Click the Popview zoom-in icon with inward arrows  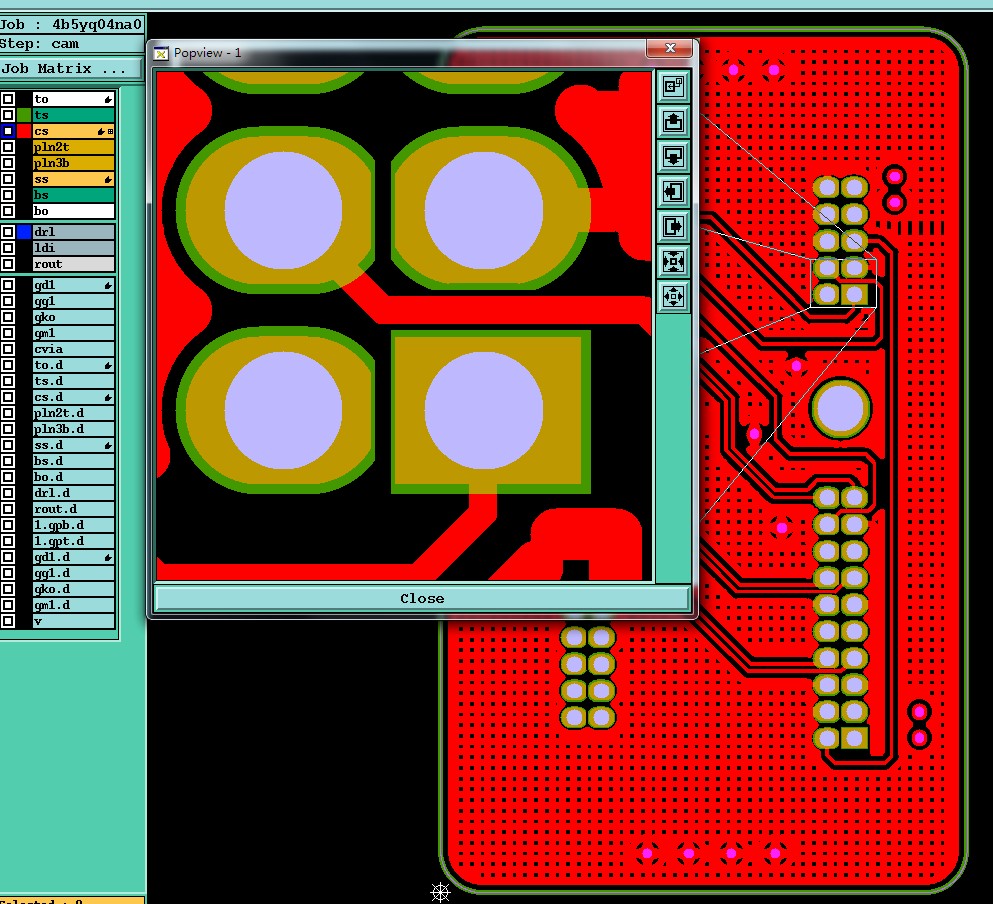point(673,261)
